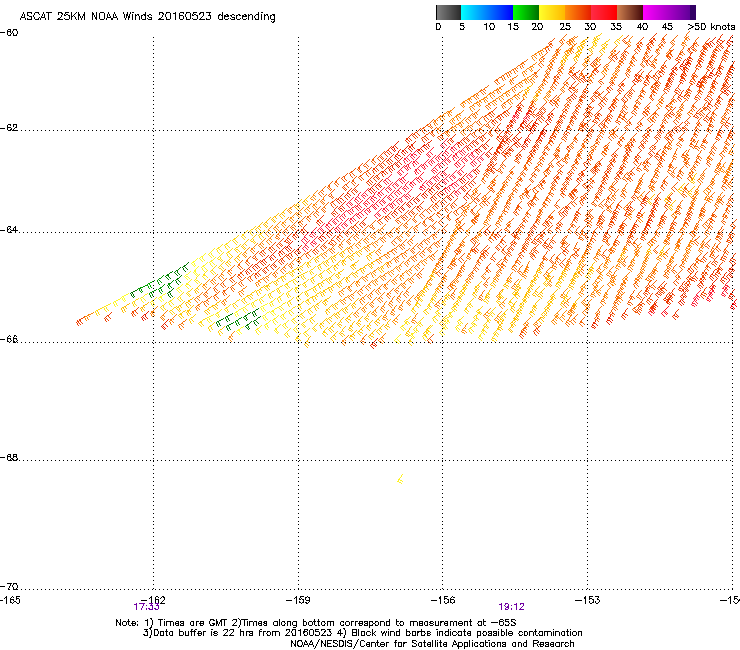Viewport: 740px width, 650px height.
Task: Click the blue 10-15 knots legend segment
Action: (x=500, y=12)
